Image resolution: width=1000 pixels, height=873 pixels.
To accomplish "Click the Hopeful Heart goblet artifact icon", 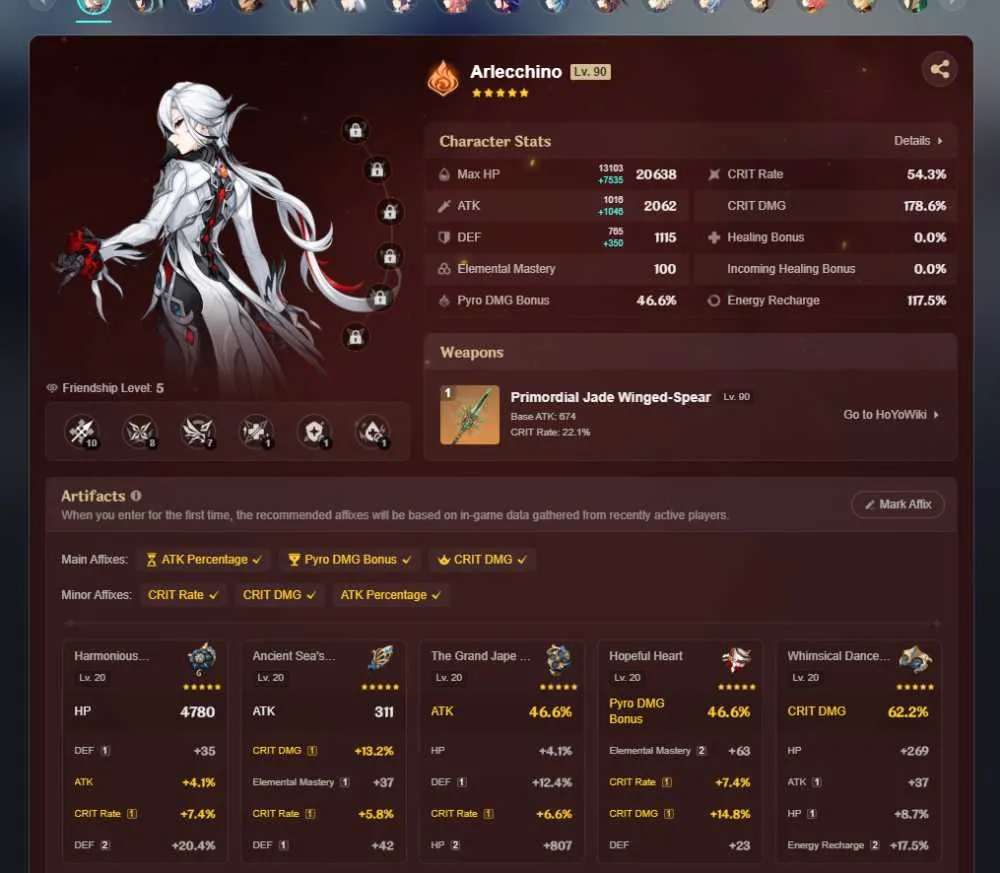I will (737, 659).
